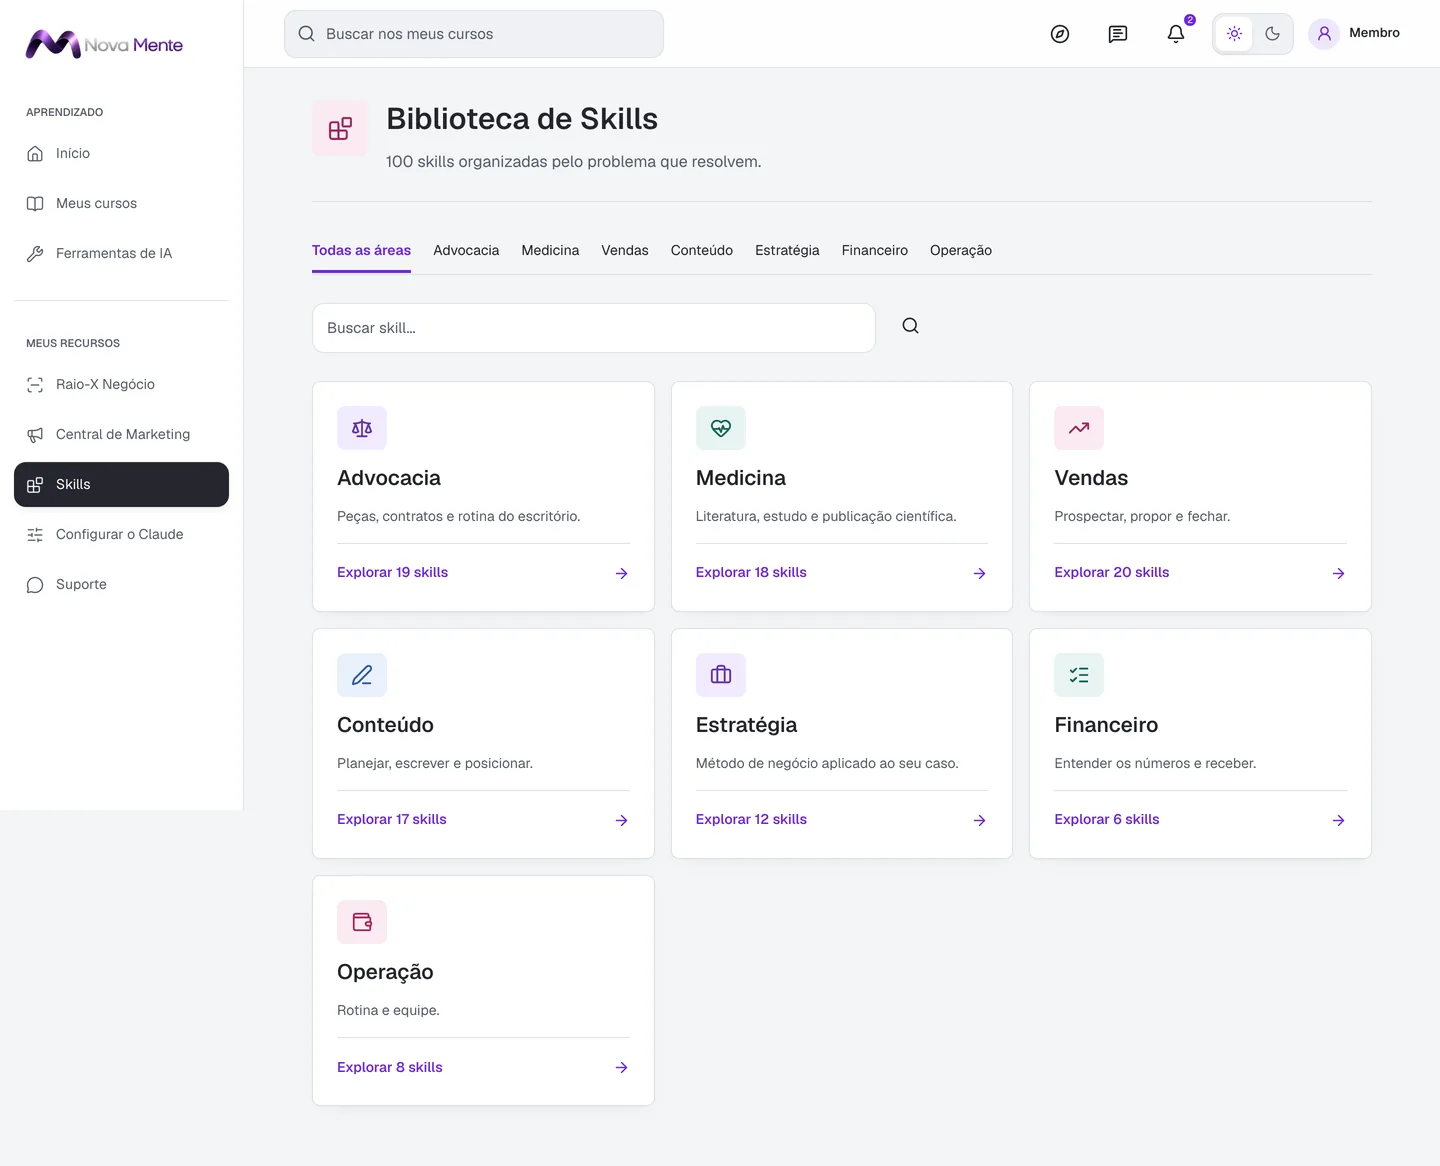Click the Advocacia scales icon
This screenshot has height=1166, width=1440.
click(362, 428)
